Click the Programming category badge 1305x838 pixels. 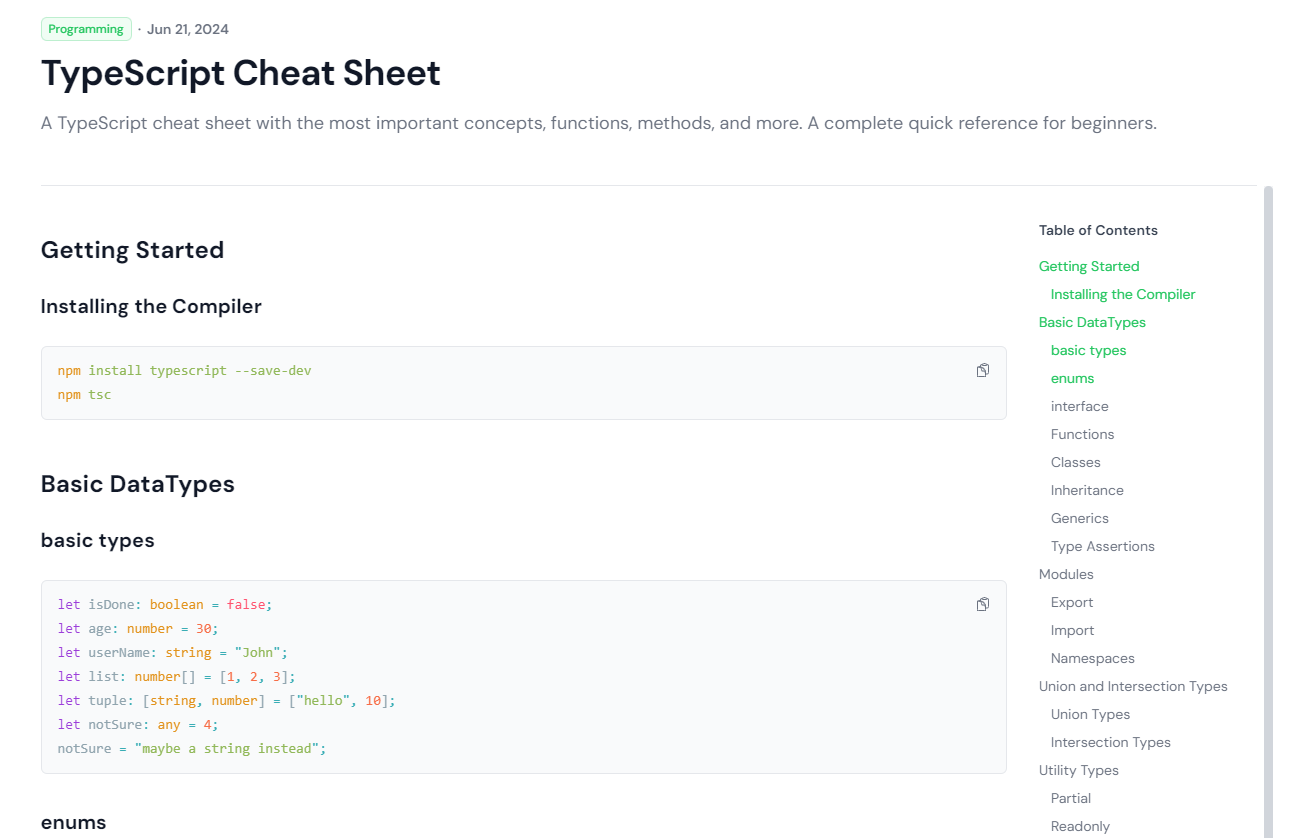pos(86,29)
